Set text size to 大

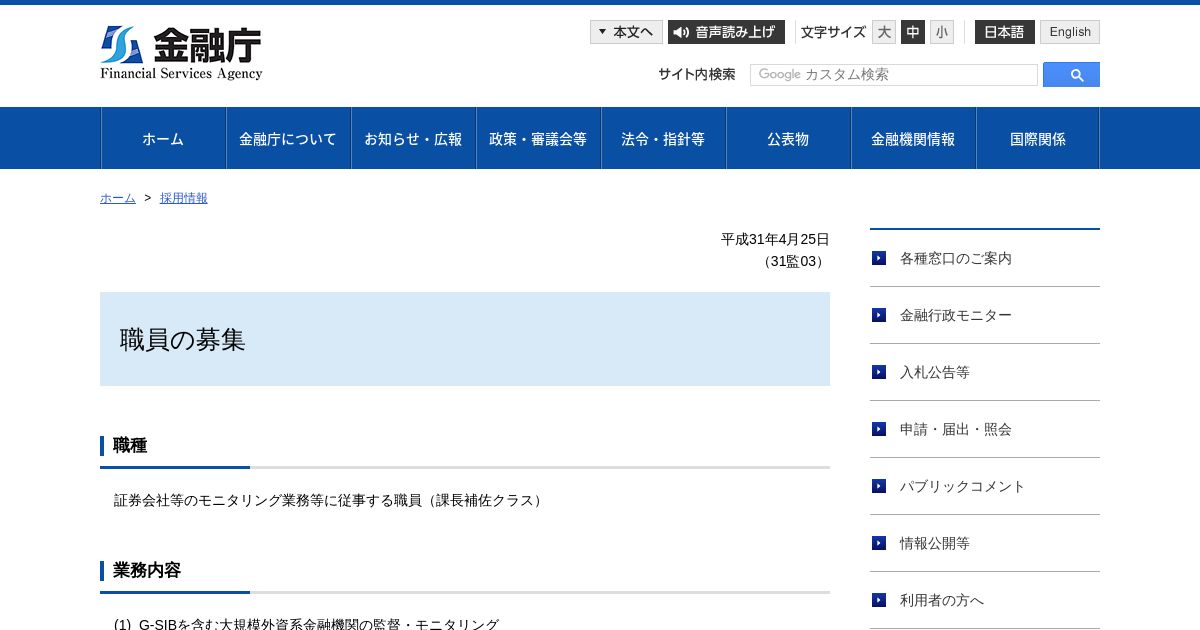(884, 32)
